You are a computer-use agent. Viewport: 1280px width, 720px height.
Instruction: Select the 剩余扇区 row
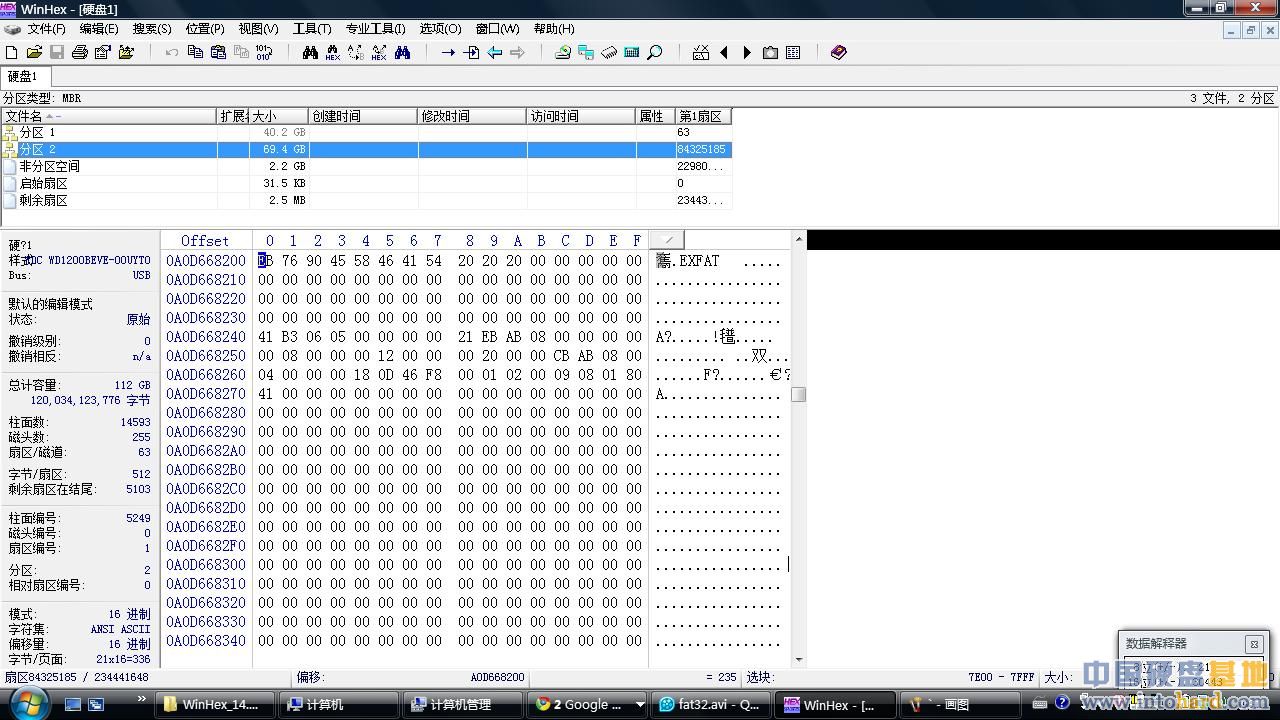click(x=367, y=200)
